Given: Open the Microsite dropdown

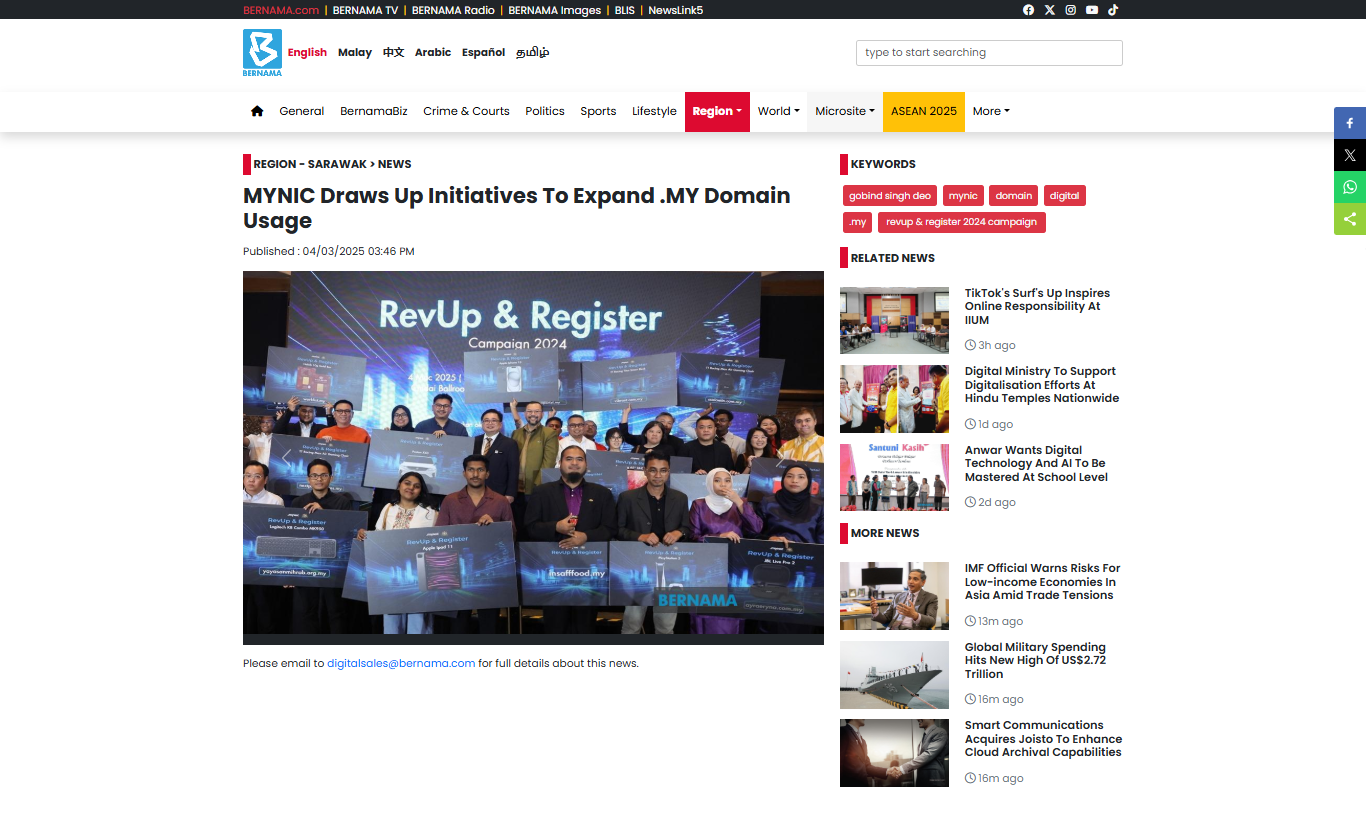Looking at the screenshot, I should (844, 111).
